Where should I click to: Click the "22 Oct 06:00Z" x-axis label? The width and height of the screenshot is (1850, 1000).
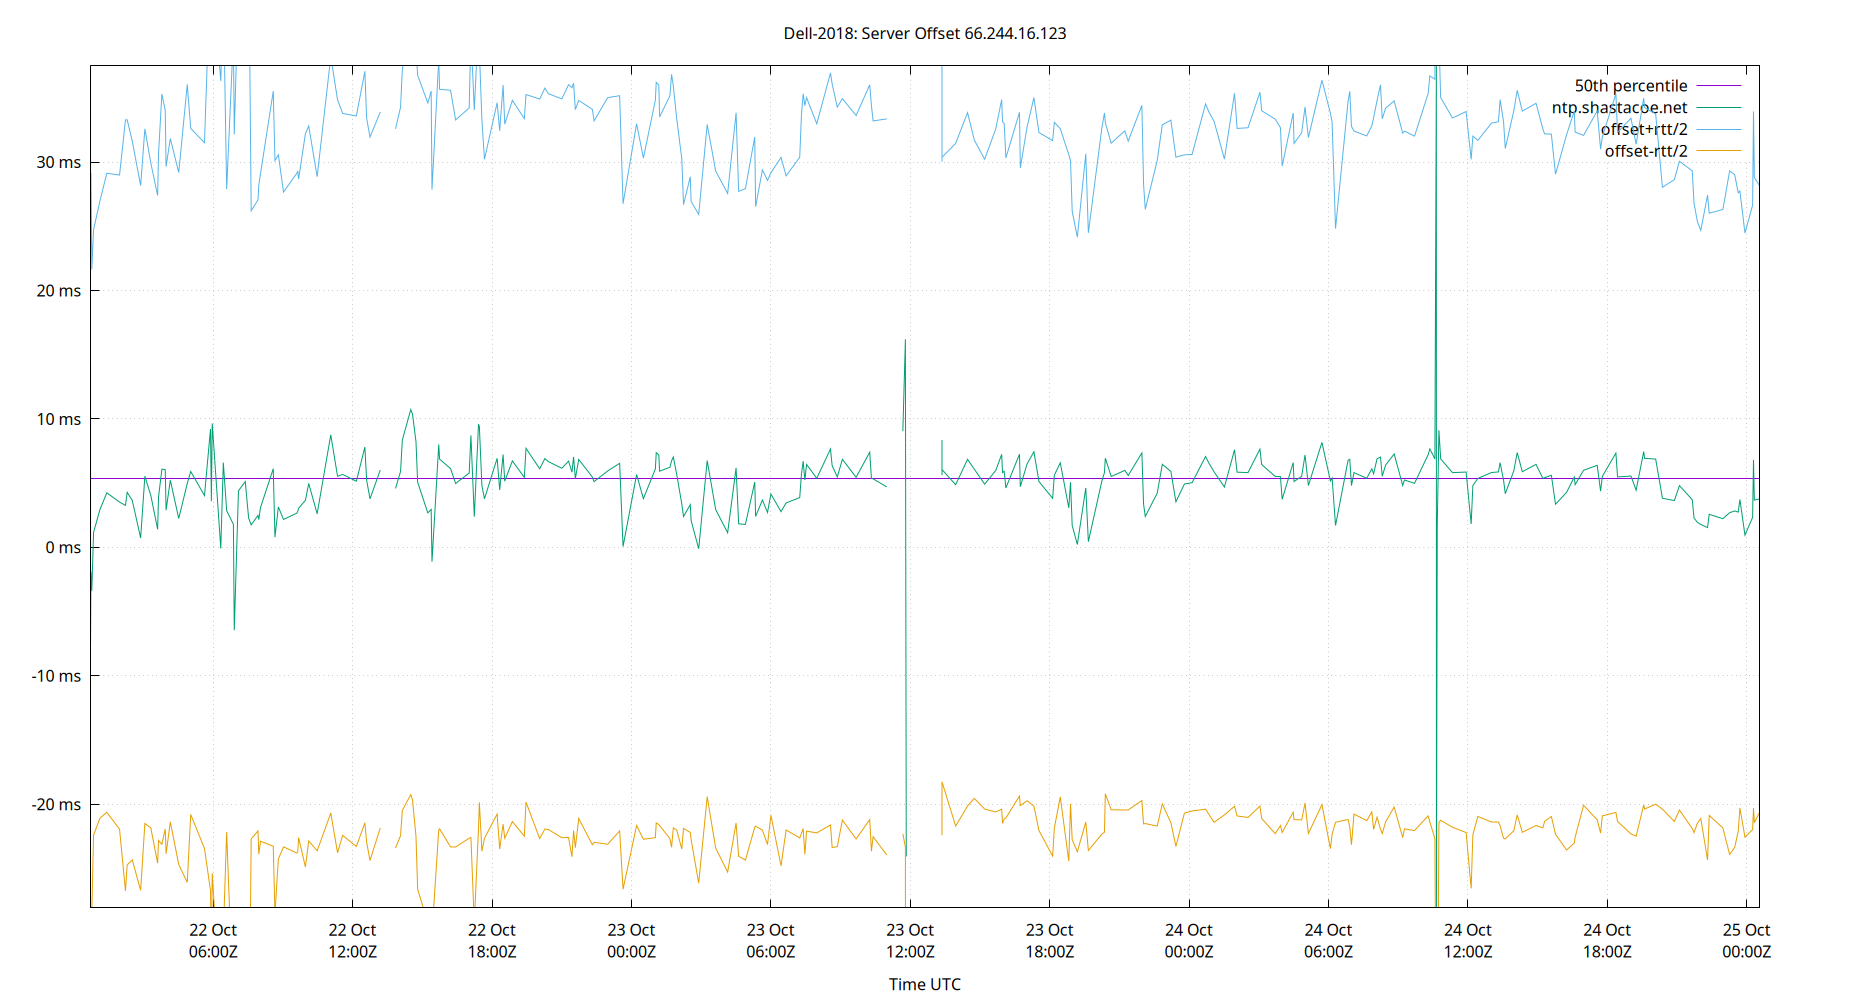click(213, 941)
